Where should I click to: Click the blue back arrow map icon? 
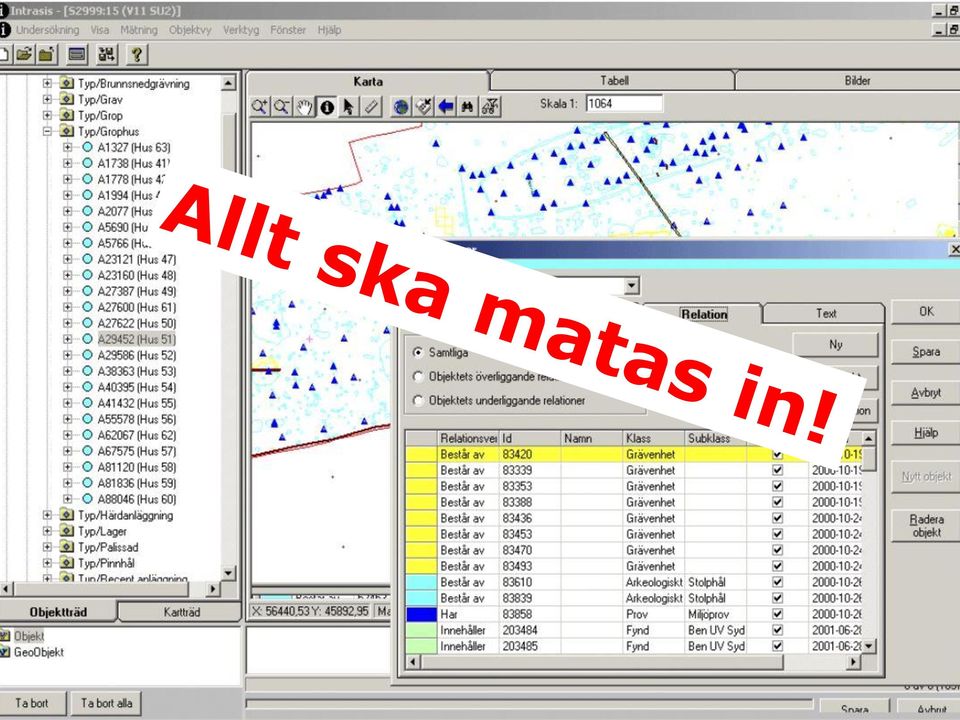tap(446, 107)
